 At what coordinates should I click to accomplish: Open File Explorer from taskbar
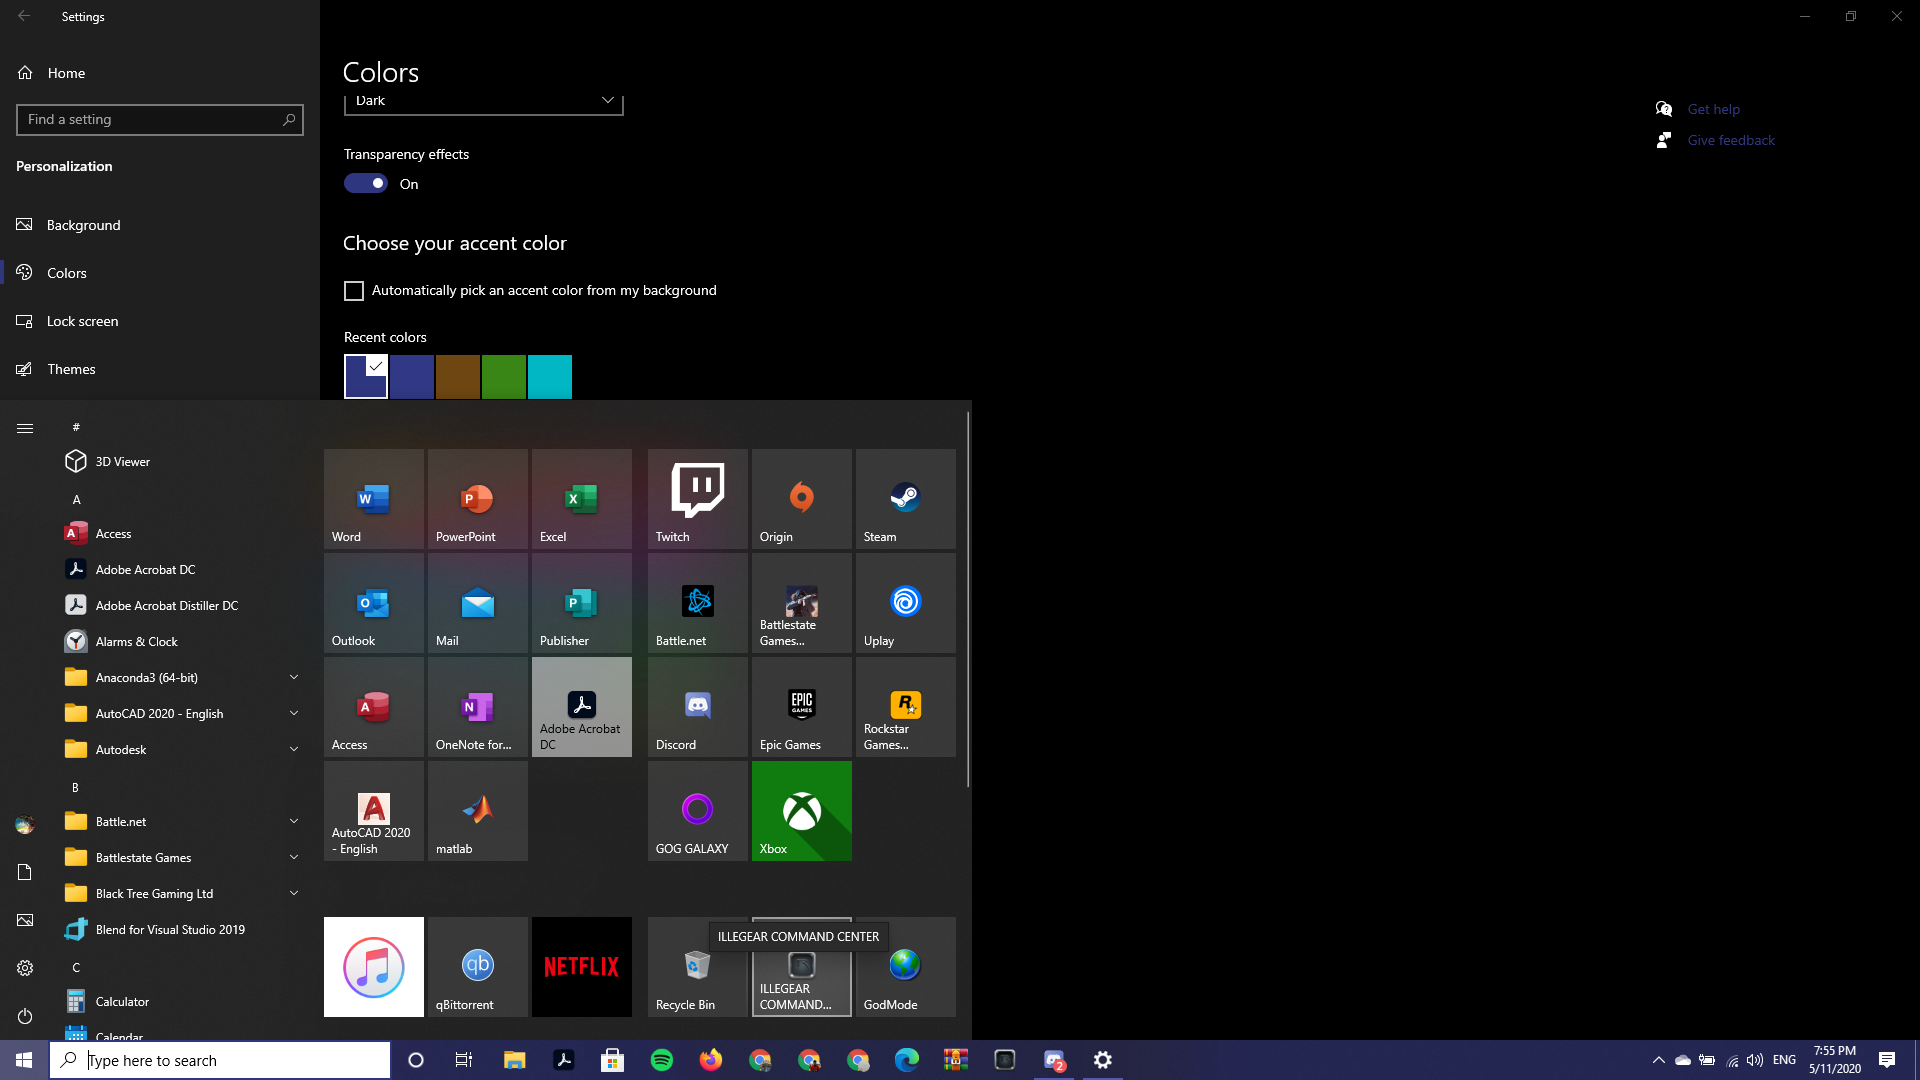[x=515, y=1060]
